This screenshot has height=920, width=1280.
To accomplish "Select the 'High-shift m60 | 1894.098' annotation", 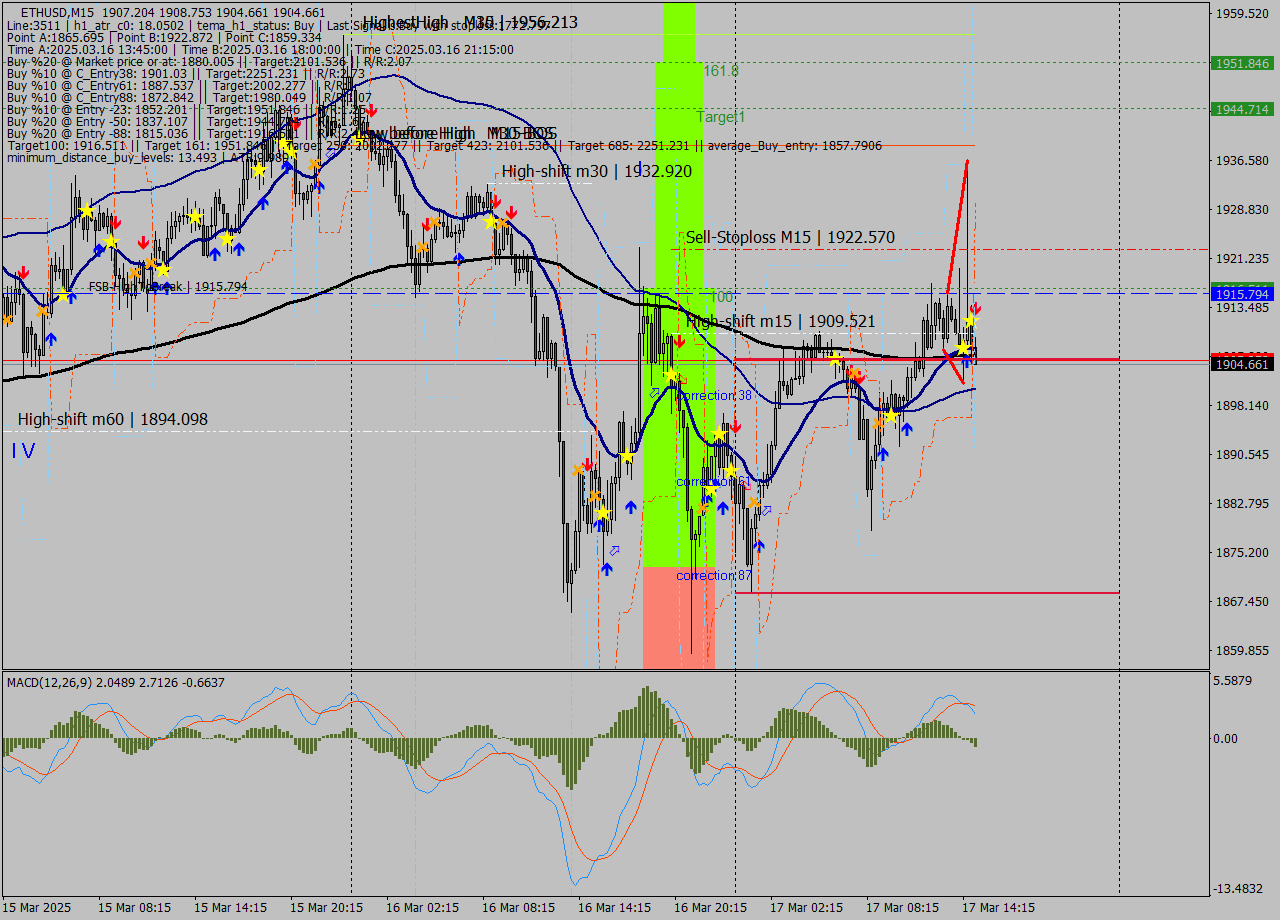I will pos(113,419).
